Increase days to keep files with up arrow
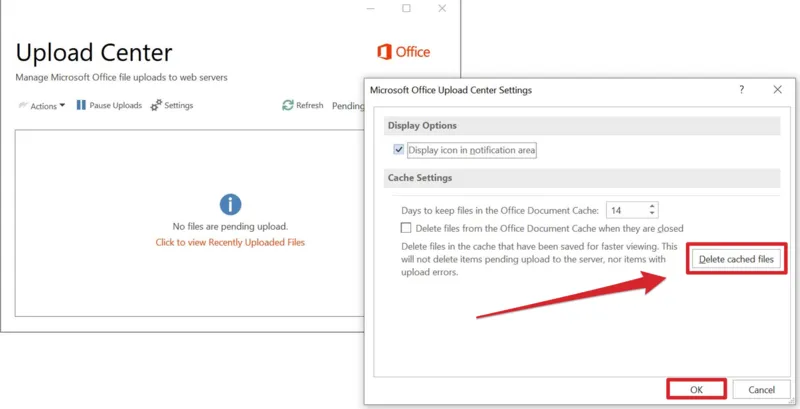800x409 pixels. pos(653,206)
